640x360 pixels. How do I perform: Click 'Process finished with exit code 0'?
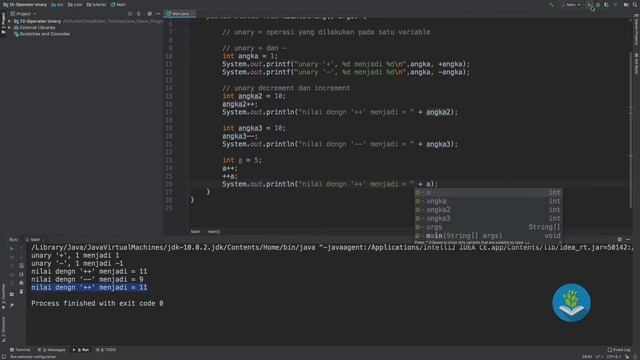[97, 303]
